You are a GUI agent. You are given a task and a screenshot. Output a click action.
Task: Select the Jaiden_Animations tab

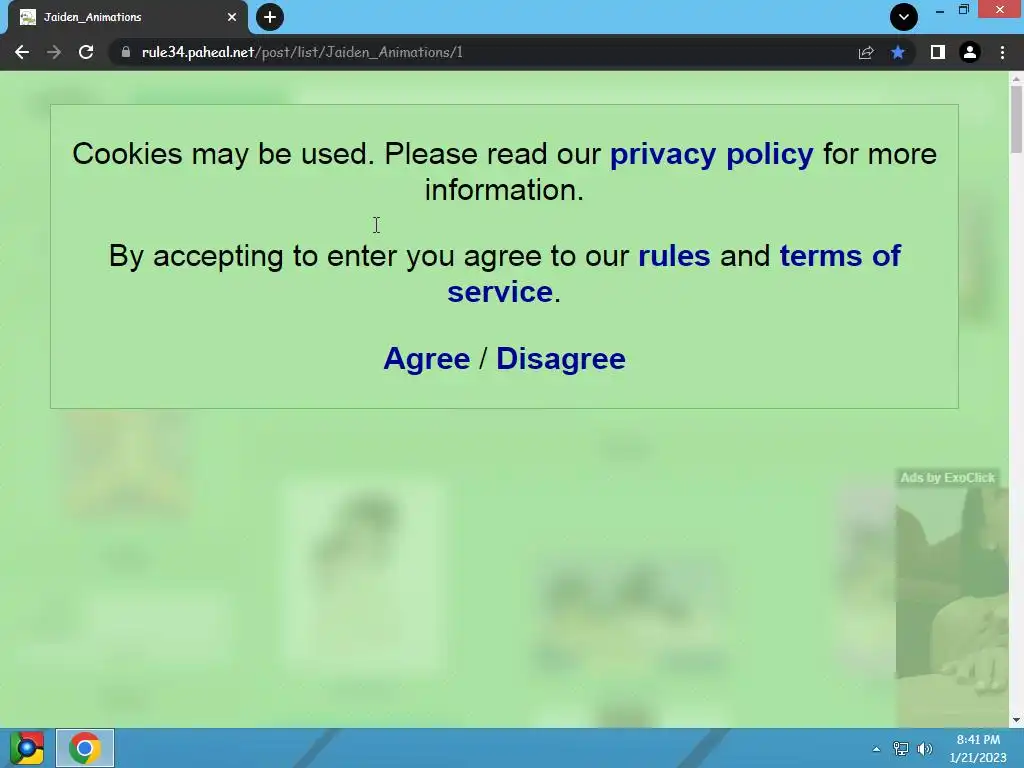tap(127, 17)
